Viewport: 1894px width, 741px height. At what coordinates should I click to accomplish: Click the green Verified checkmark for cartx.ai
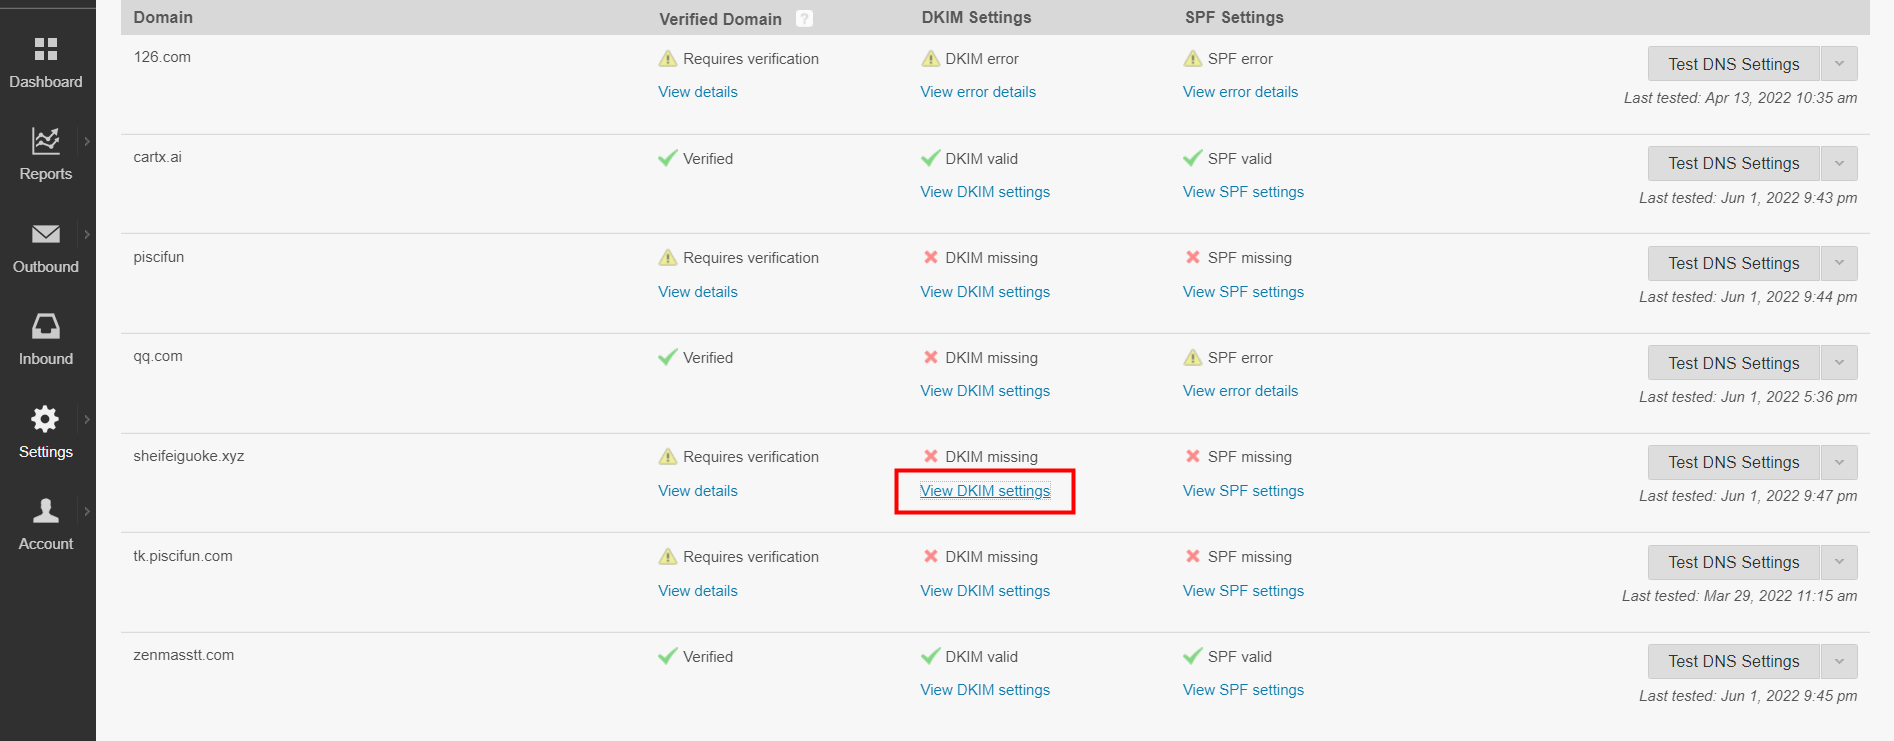pos(668,158)
